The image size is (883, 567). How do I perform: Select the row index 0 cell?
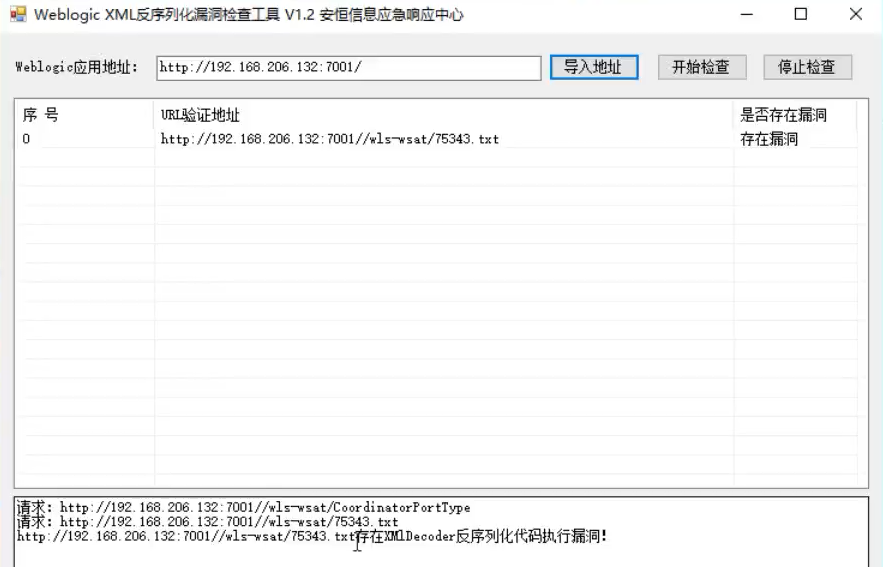(x=27, y=140)
